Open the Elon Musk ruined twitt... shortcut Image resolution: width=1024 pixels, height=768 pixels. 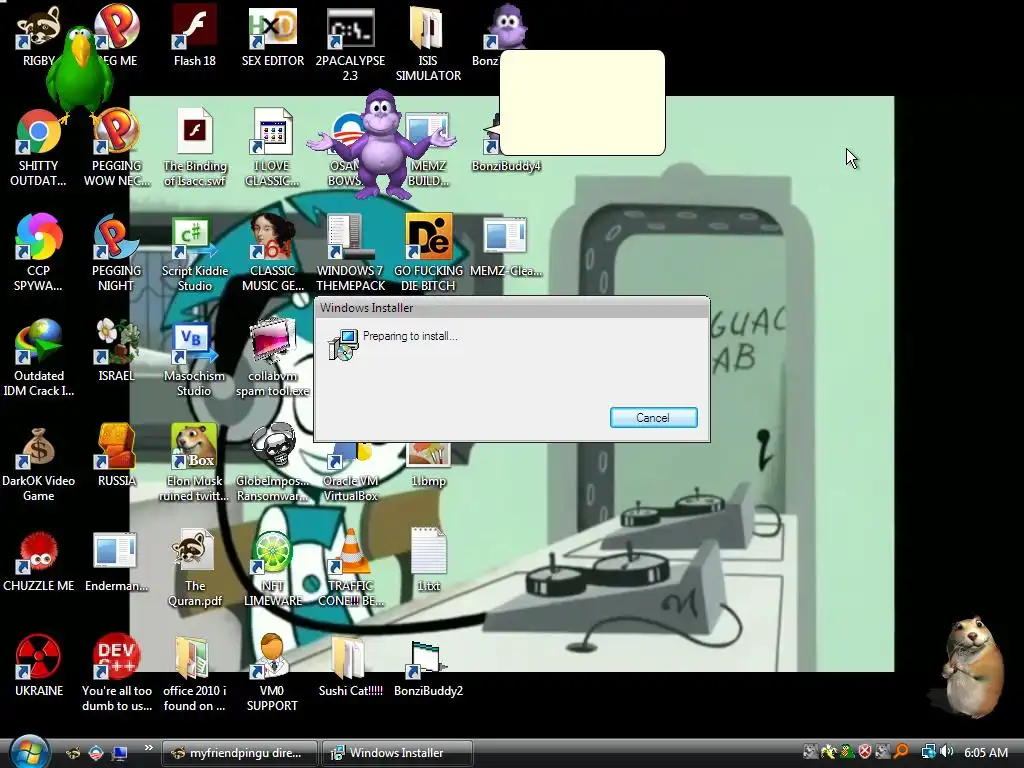(x=195, y=462)
